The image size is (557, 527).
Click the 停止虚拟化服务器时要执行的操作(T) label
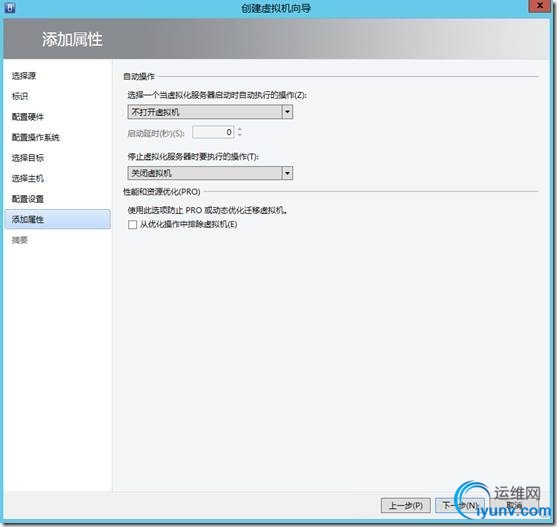pos(193,157)
